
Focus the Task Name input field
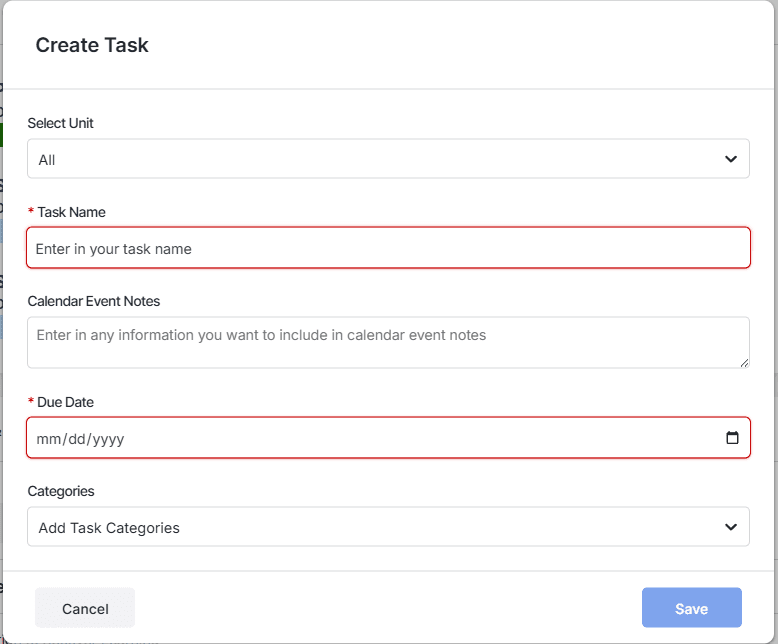[x=388, y=248]
